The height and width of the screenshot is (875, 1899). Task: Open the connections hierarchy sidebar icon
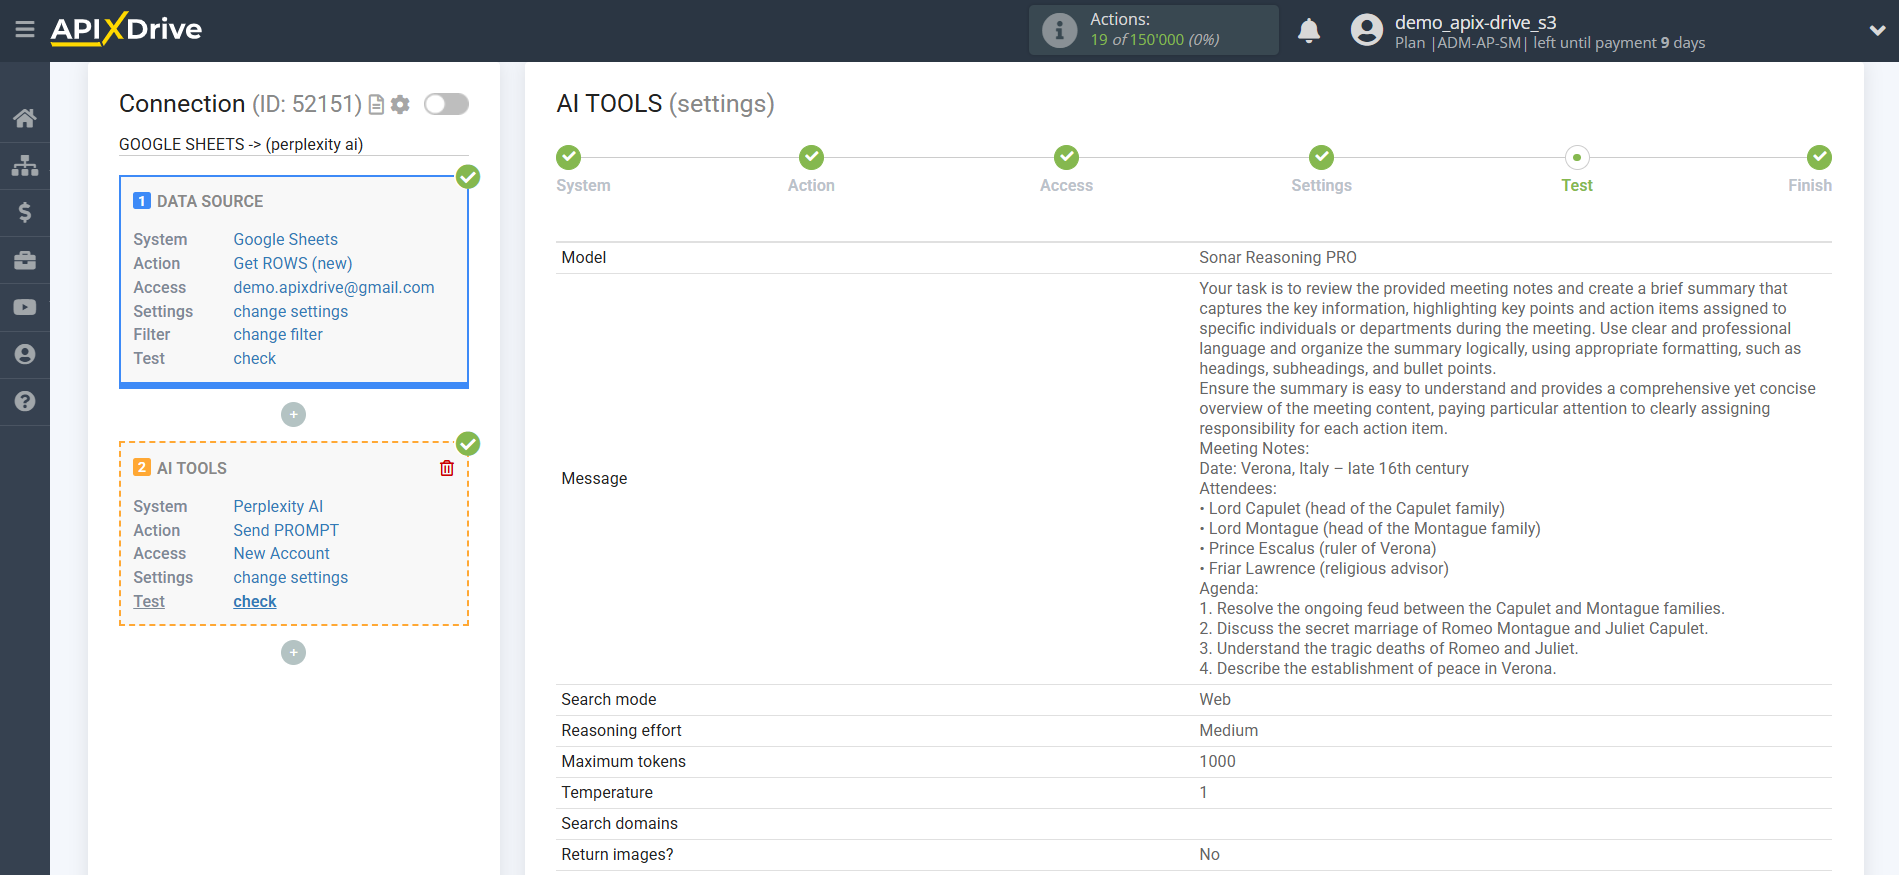coord(25,165)
